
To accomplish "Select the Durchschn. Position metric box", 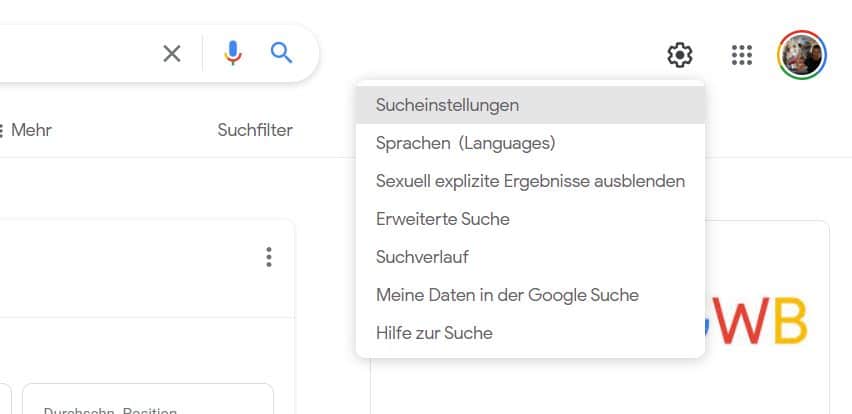I will tap(147, 400).
